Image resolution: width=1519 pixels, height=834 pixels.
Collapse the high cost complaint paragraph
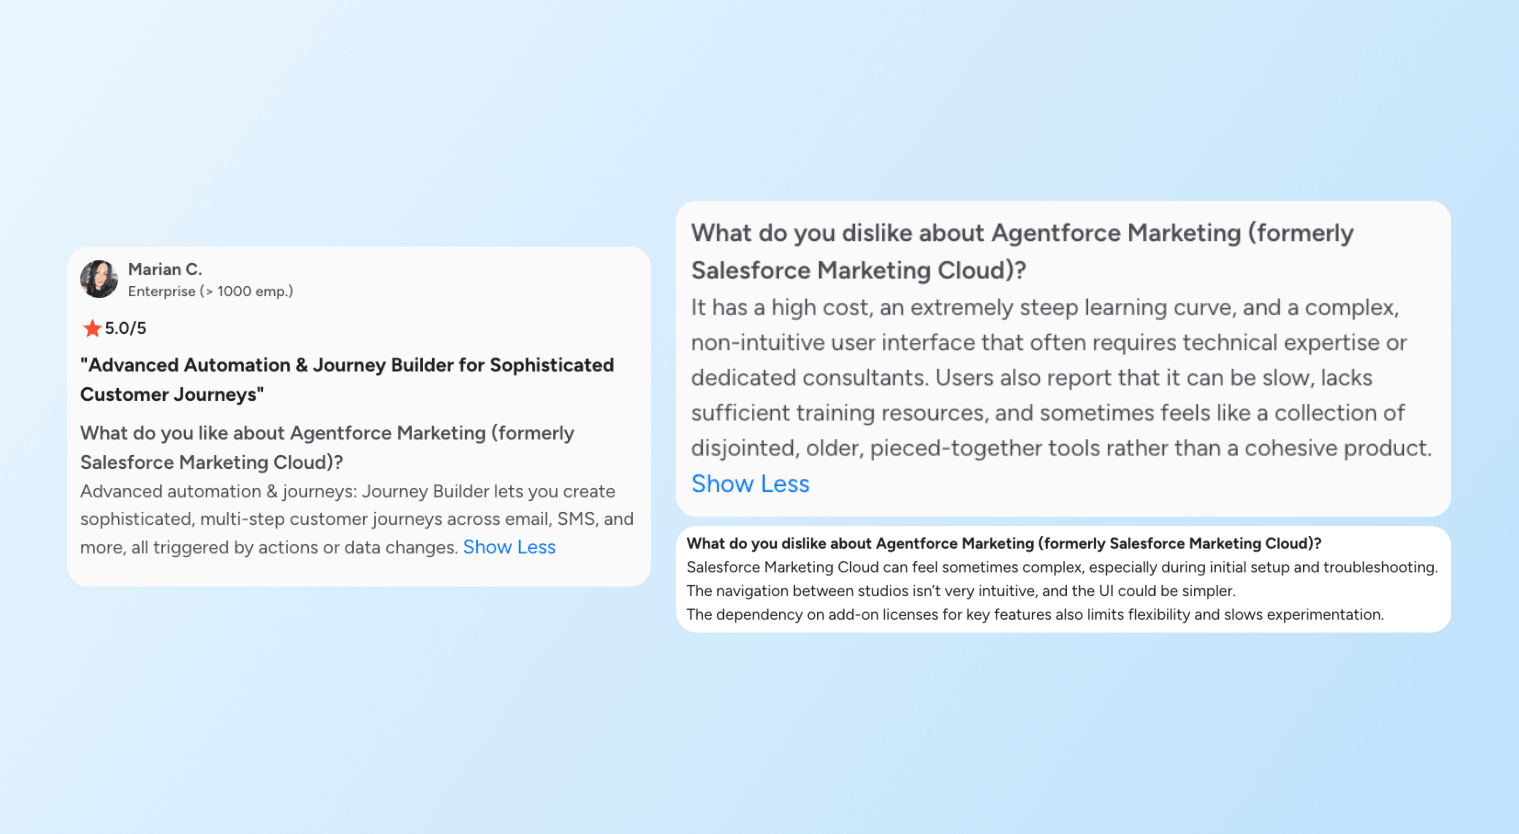coord(750,484)
